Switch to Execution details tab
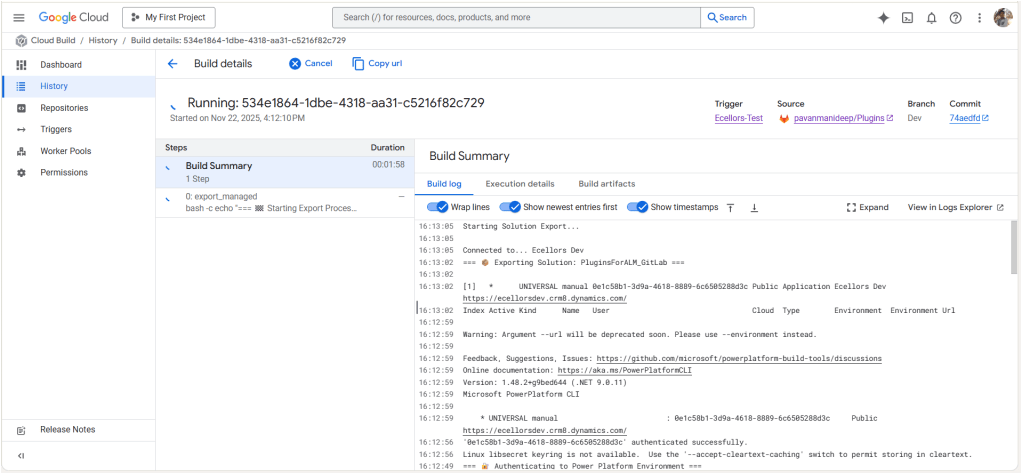 point(519,184)
